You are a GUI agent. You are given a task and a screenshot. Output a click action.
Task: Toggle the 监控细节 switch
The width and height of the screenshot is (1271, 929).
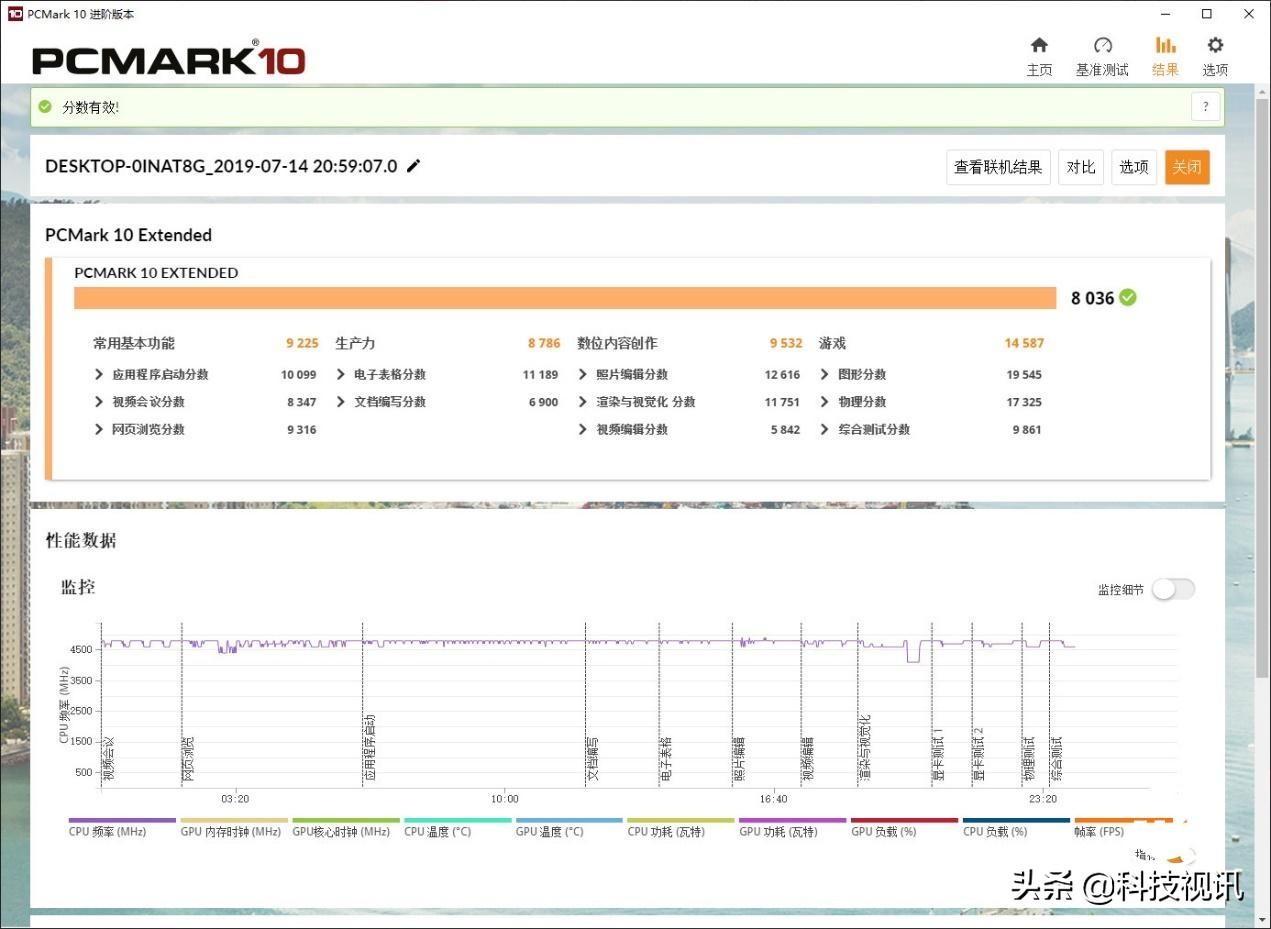(x=1172, y=589)
